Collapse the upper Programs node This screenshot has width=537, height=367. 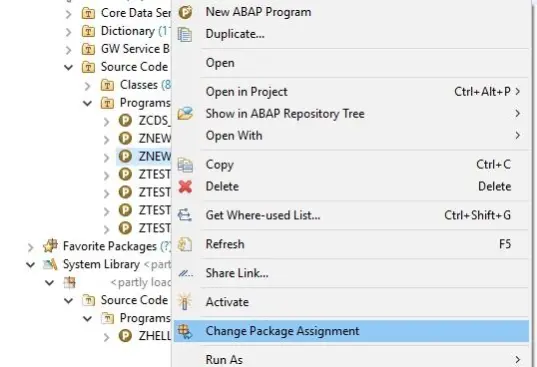click(x=88, y=103)
